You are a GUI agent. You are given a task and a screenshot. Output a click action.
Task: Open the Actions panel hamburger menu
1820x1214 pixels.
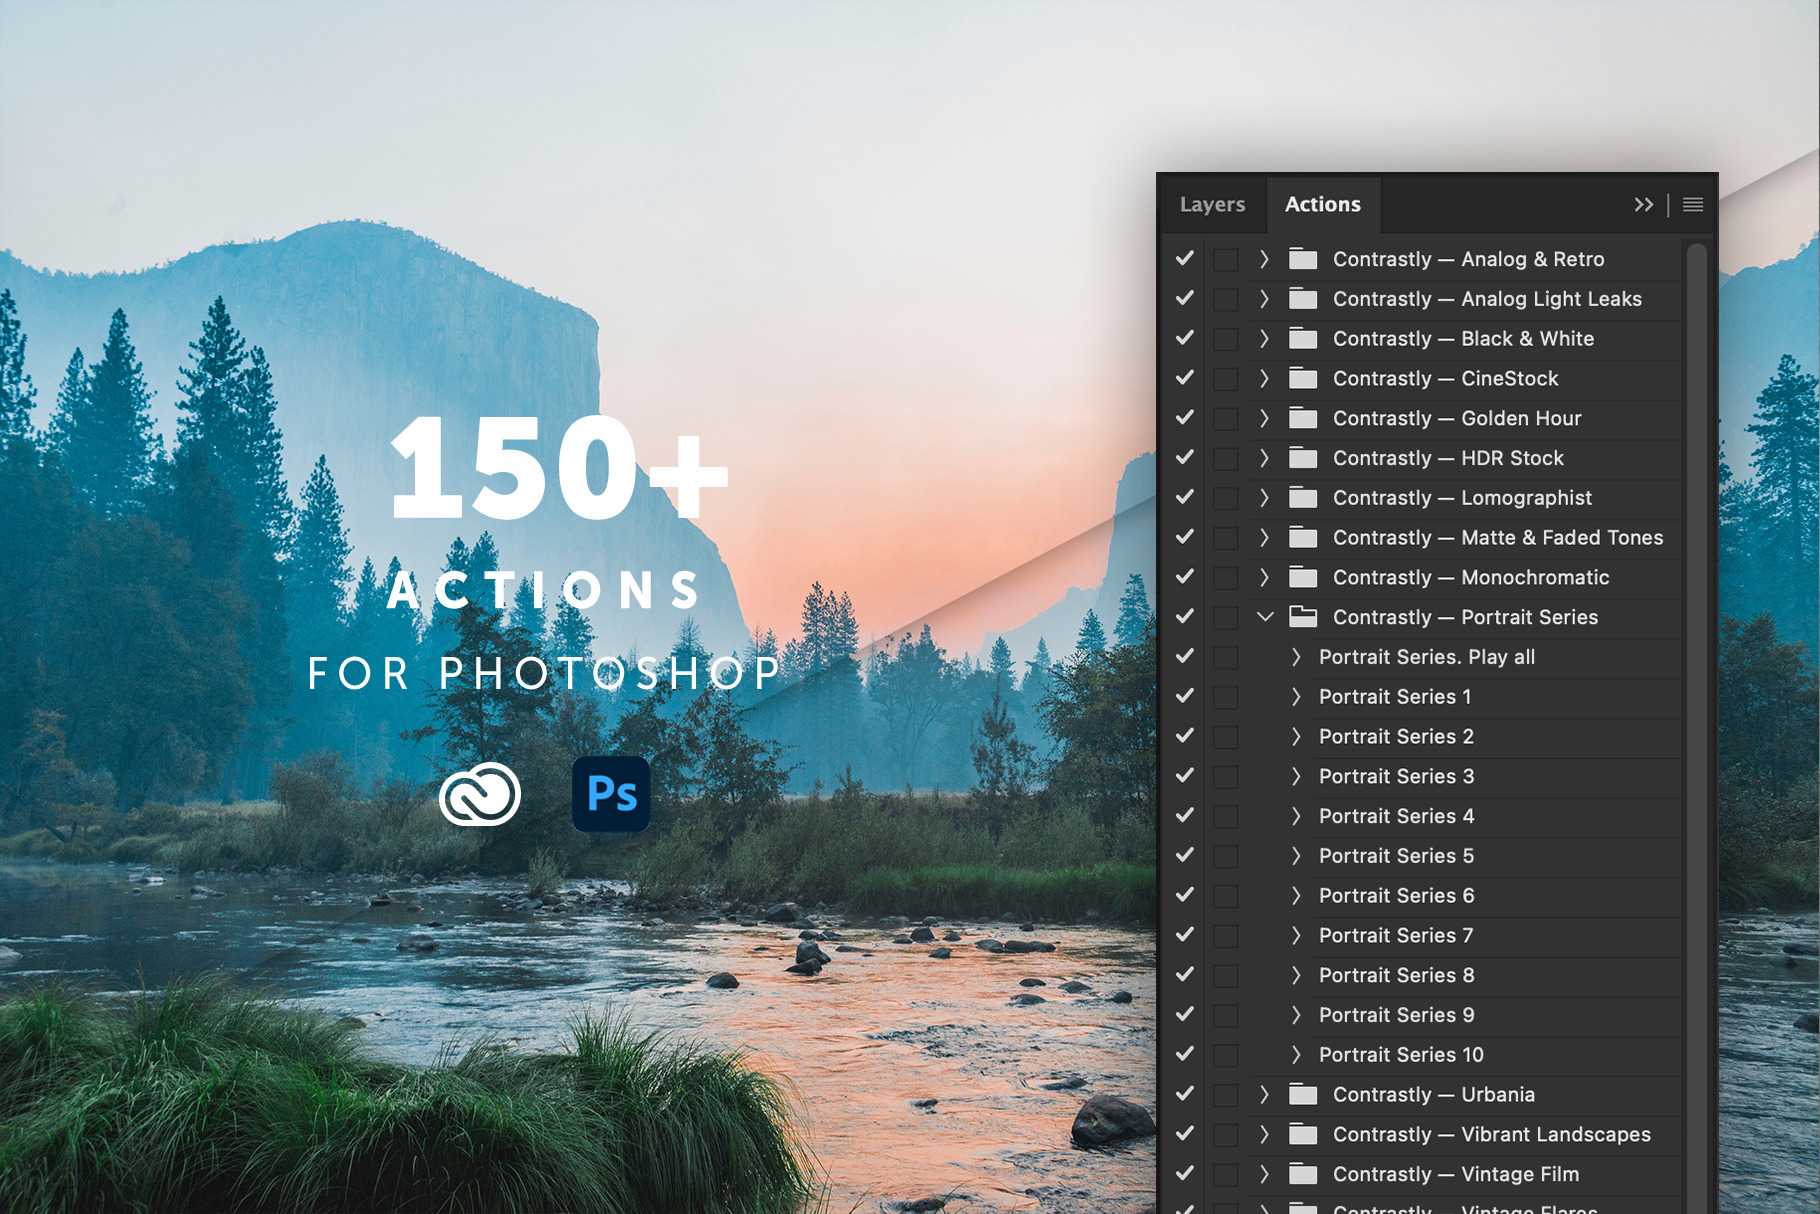[1693, 205]
